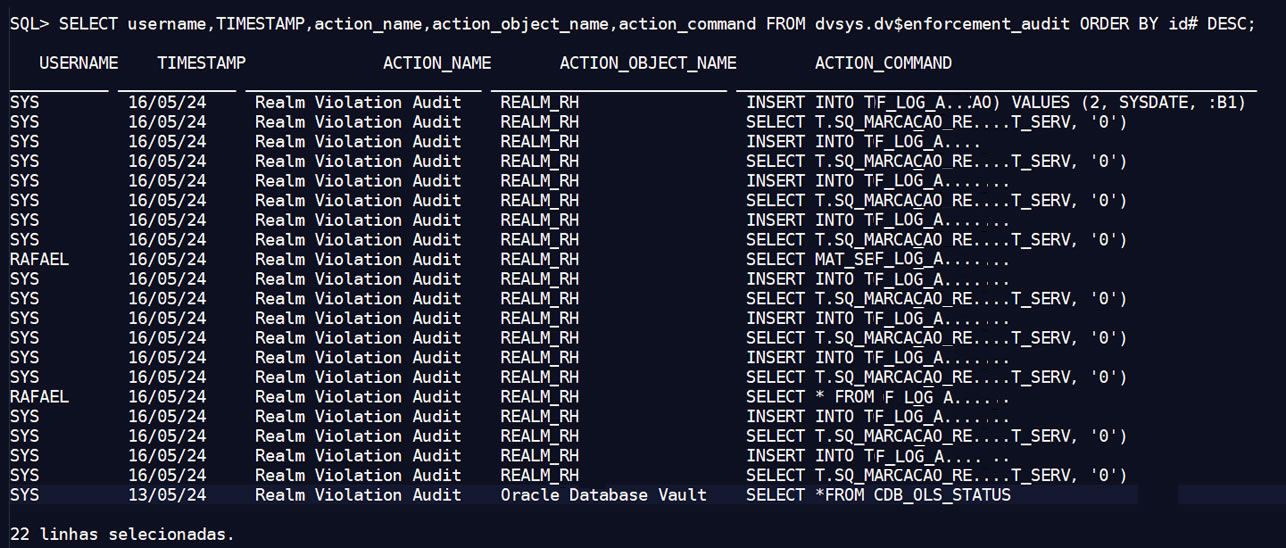Click the SQL> prompt at the top

(x=29, y=24)
